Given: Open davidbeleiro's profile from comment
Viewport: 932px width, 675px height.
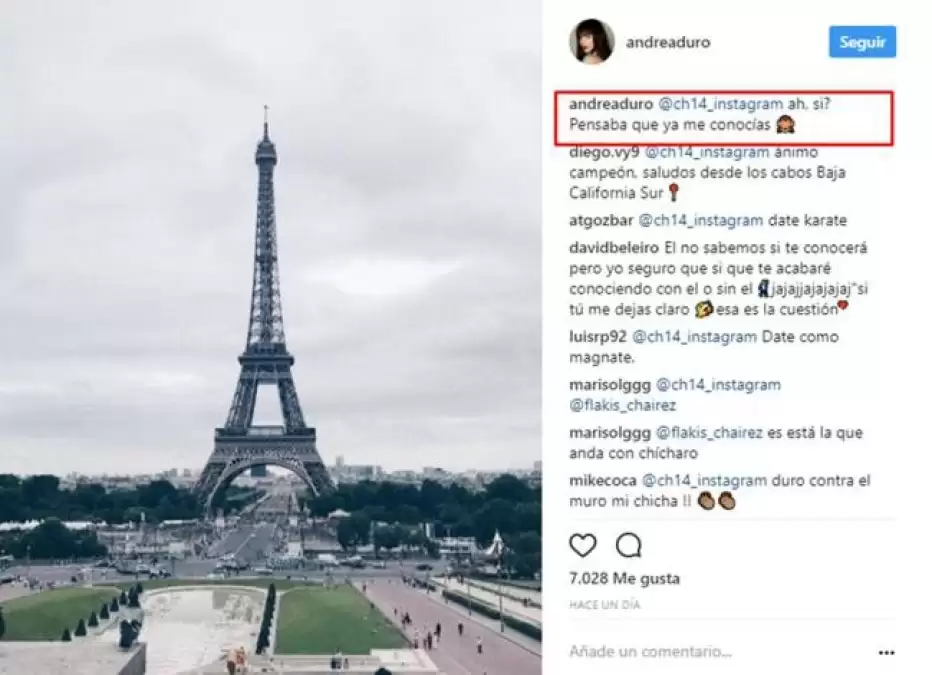Looking at the screenshot, I should point(614,247).
